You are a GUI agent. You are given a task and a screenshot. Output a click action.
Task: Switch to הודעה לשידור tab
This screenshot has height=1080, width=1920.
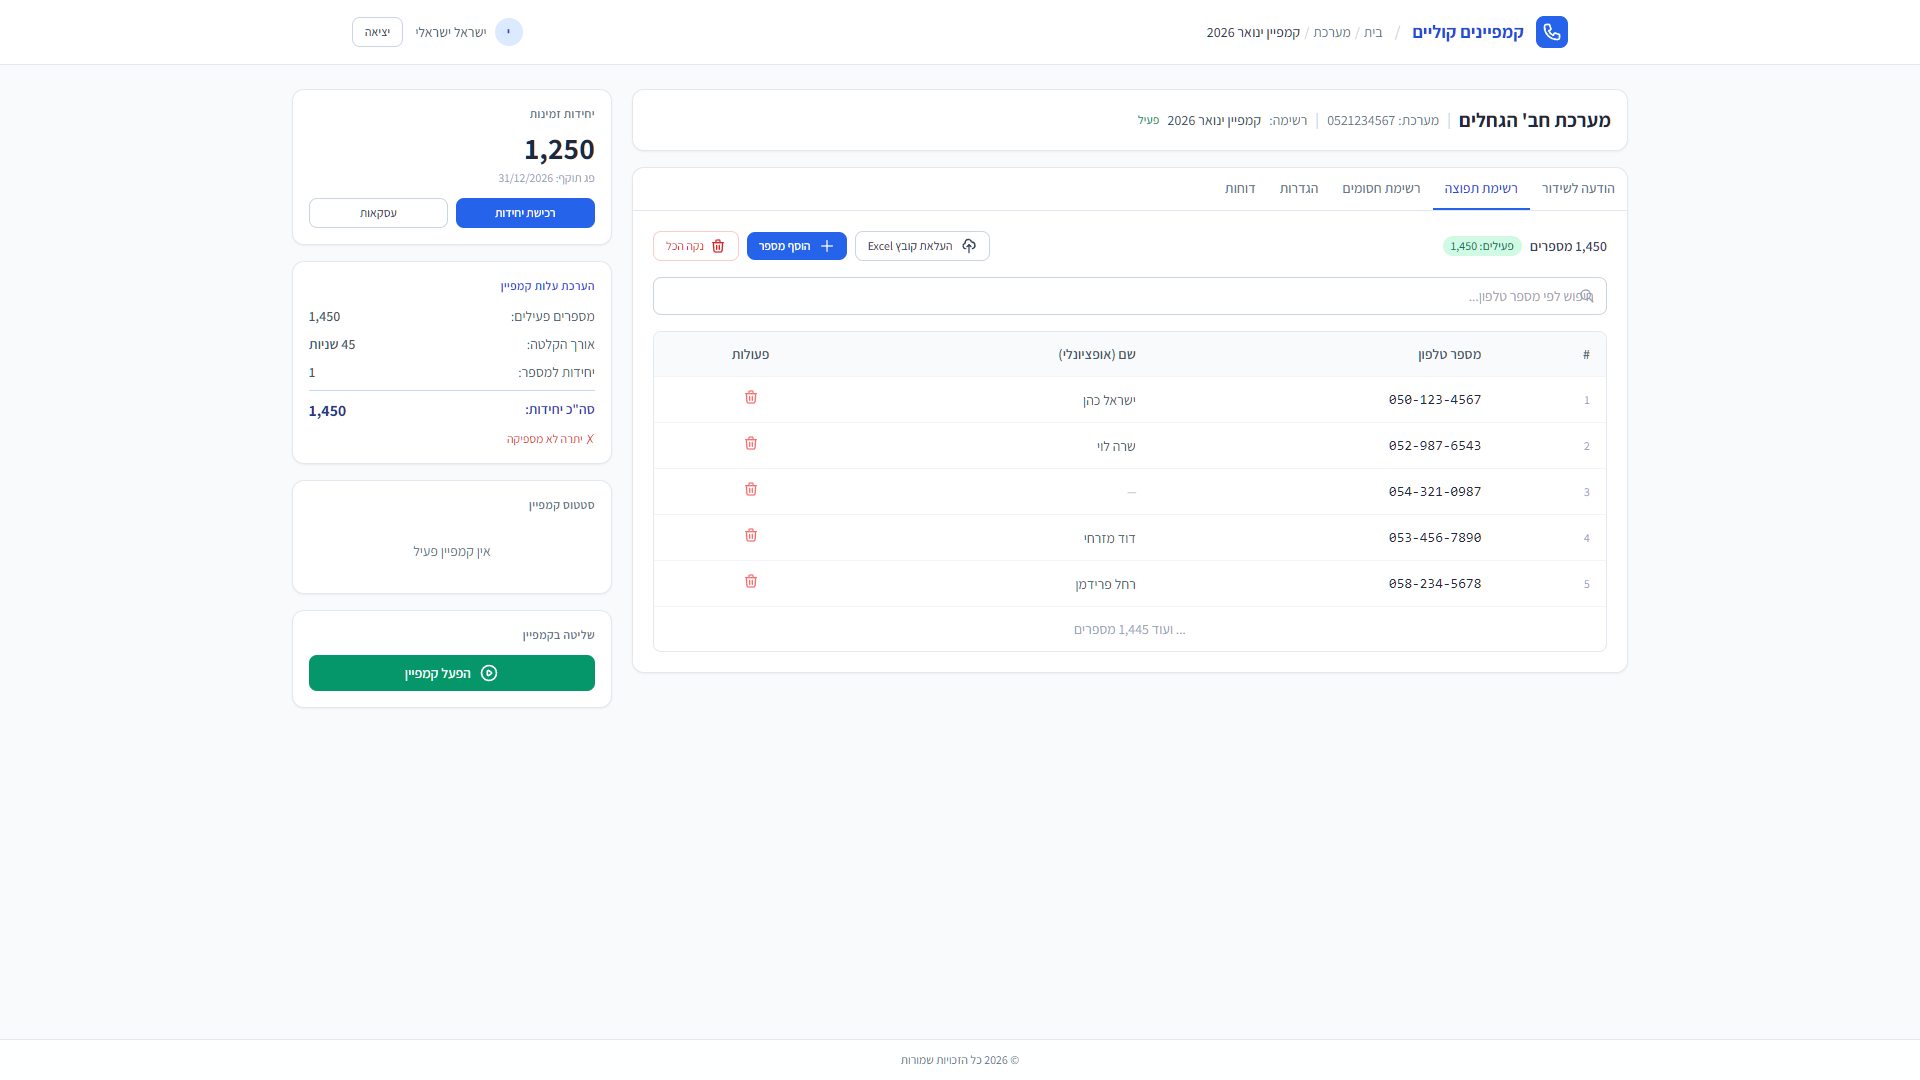point(1577,189)
